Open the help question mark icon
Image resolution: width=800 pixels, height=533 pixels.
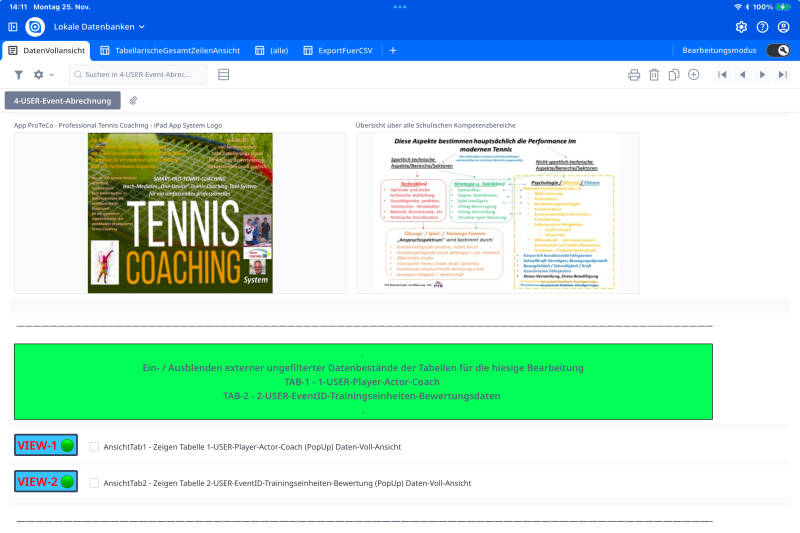click(x=762, y=27)
